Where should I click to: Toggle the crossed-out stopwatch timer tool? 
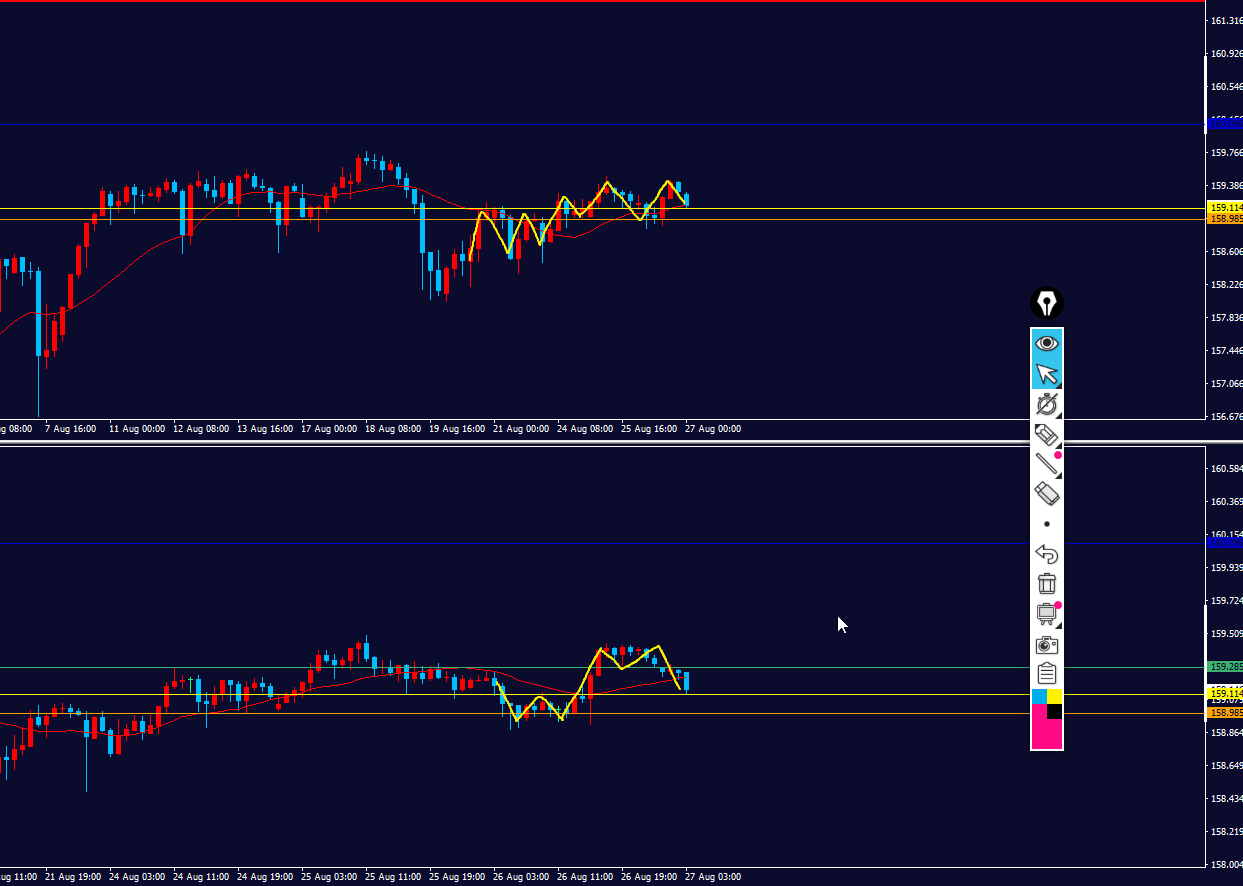point(1047,404)
